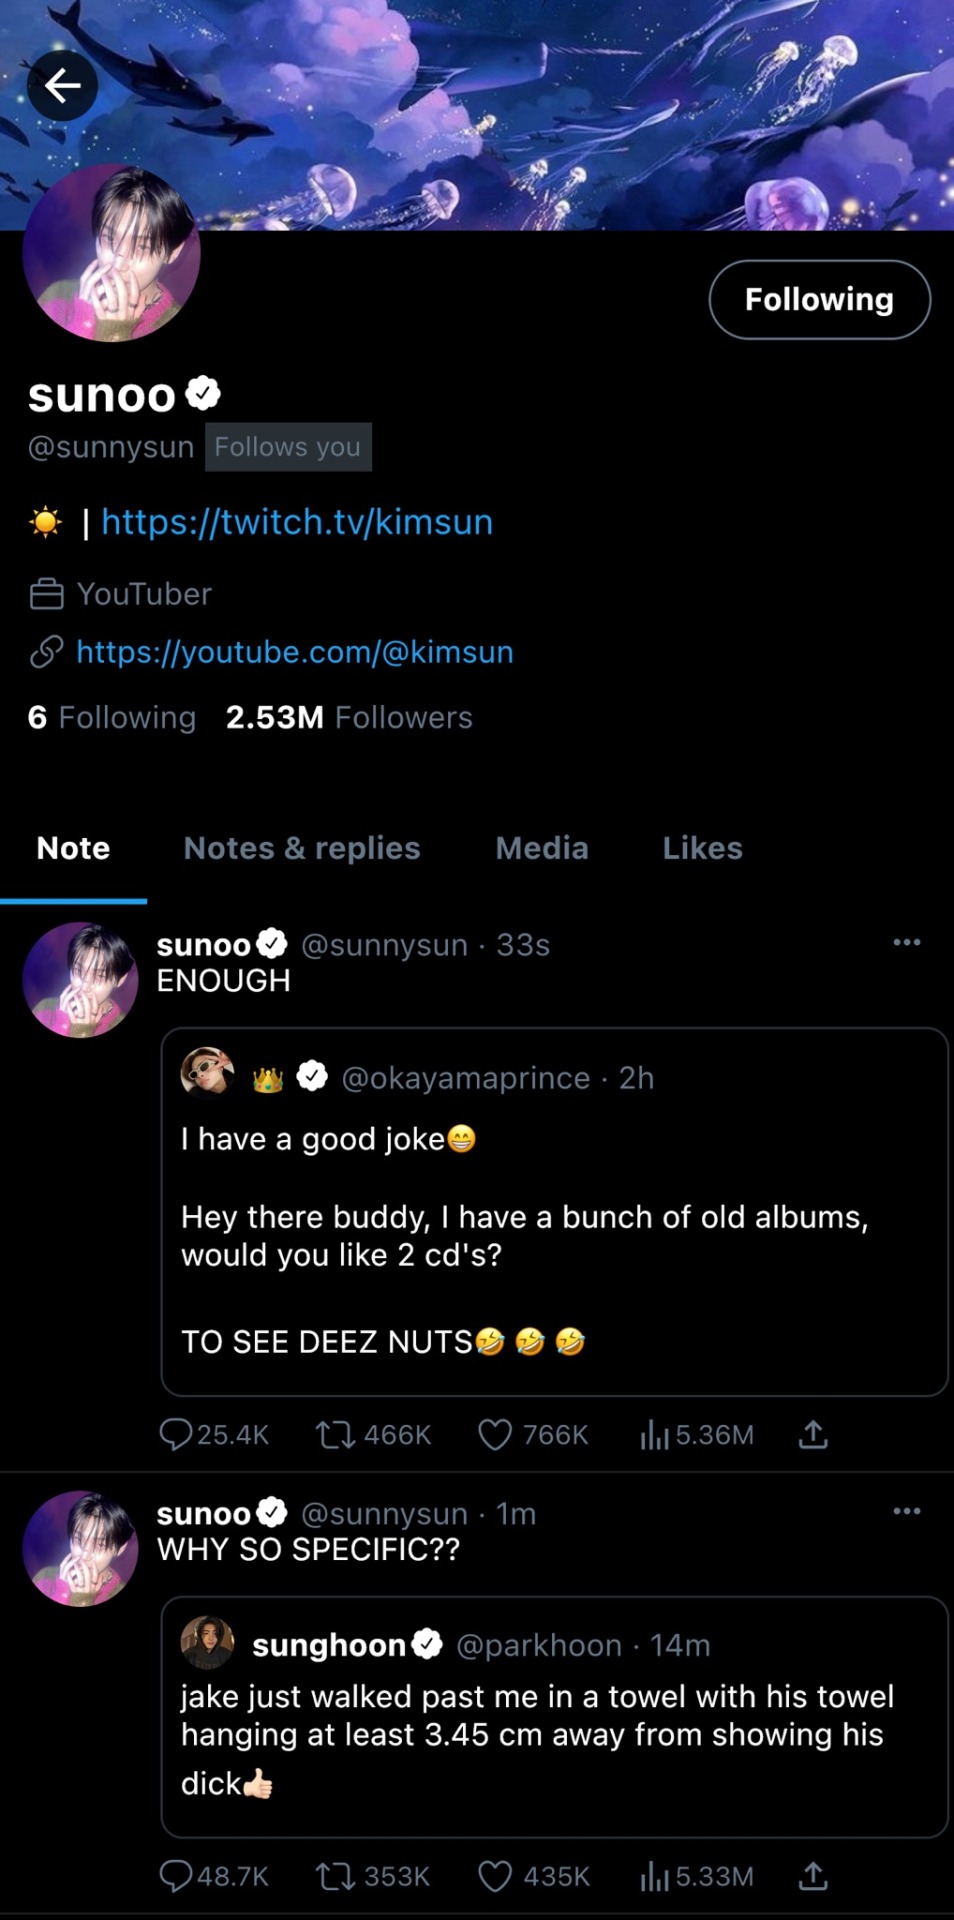Open more options for ENOUGH post
Image resolution: width=954 pixels, height=1920 pixels.
(x=906, y=942)
